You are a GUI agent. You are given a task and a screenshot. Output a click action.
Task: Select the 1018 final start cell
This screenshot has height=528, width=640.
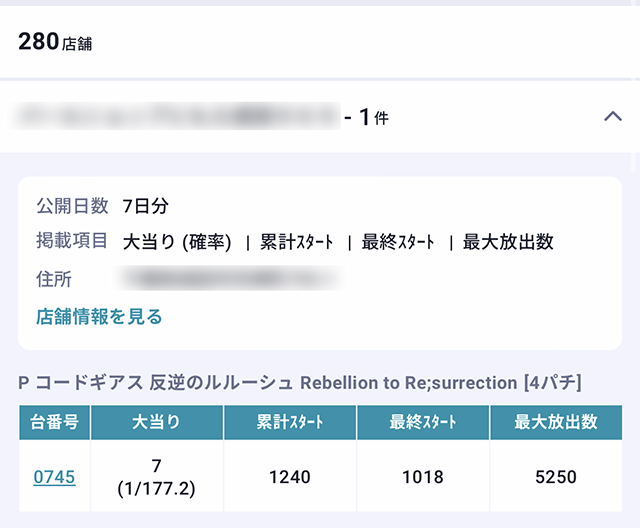click(x=422, y=478)
